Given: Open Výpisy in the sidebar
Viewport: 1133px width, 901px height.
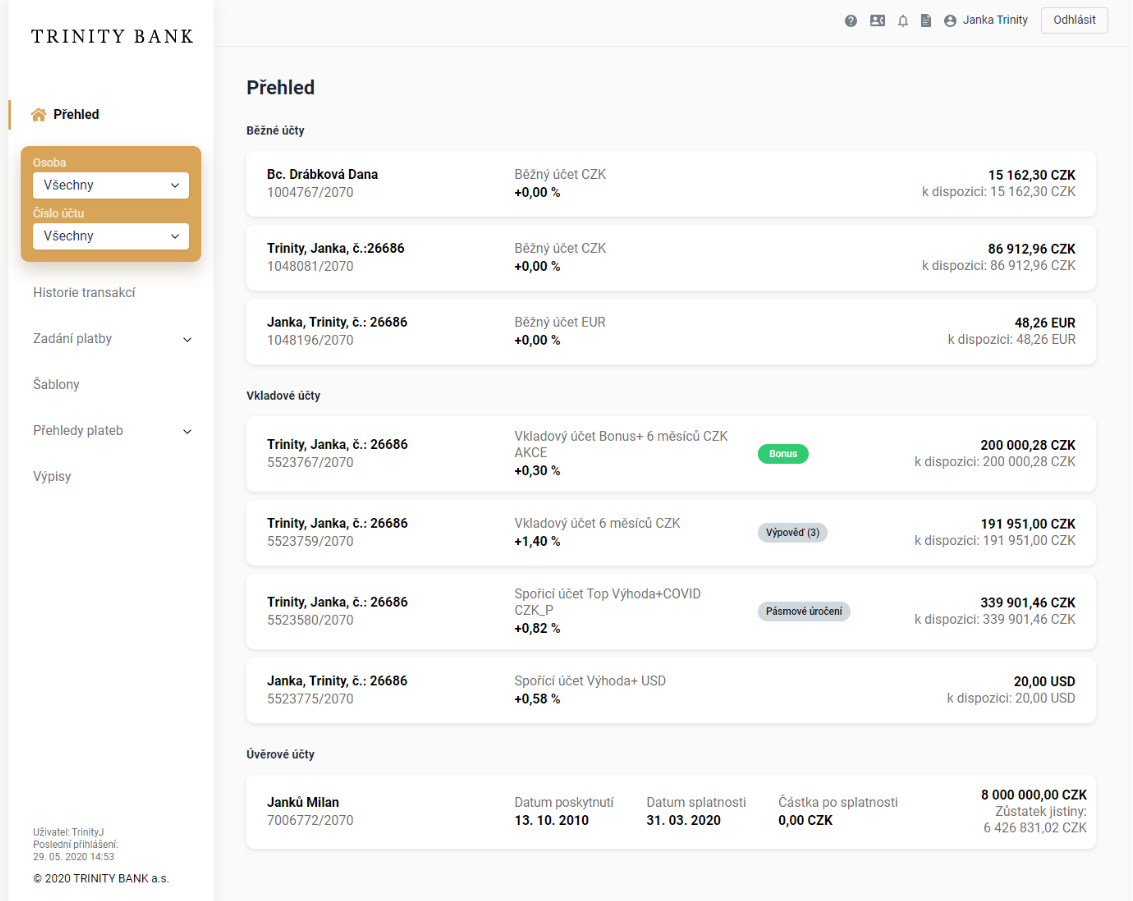Looking at the screenshot, I should 52,477.
